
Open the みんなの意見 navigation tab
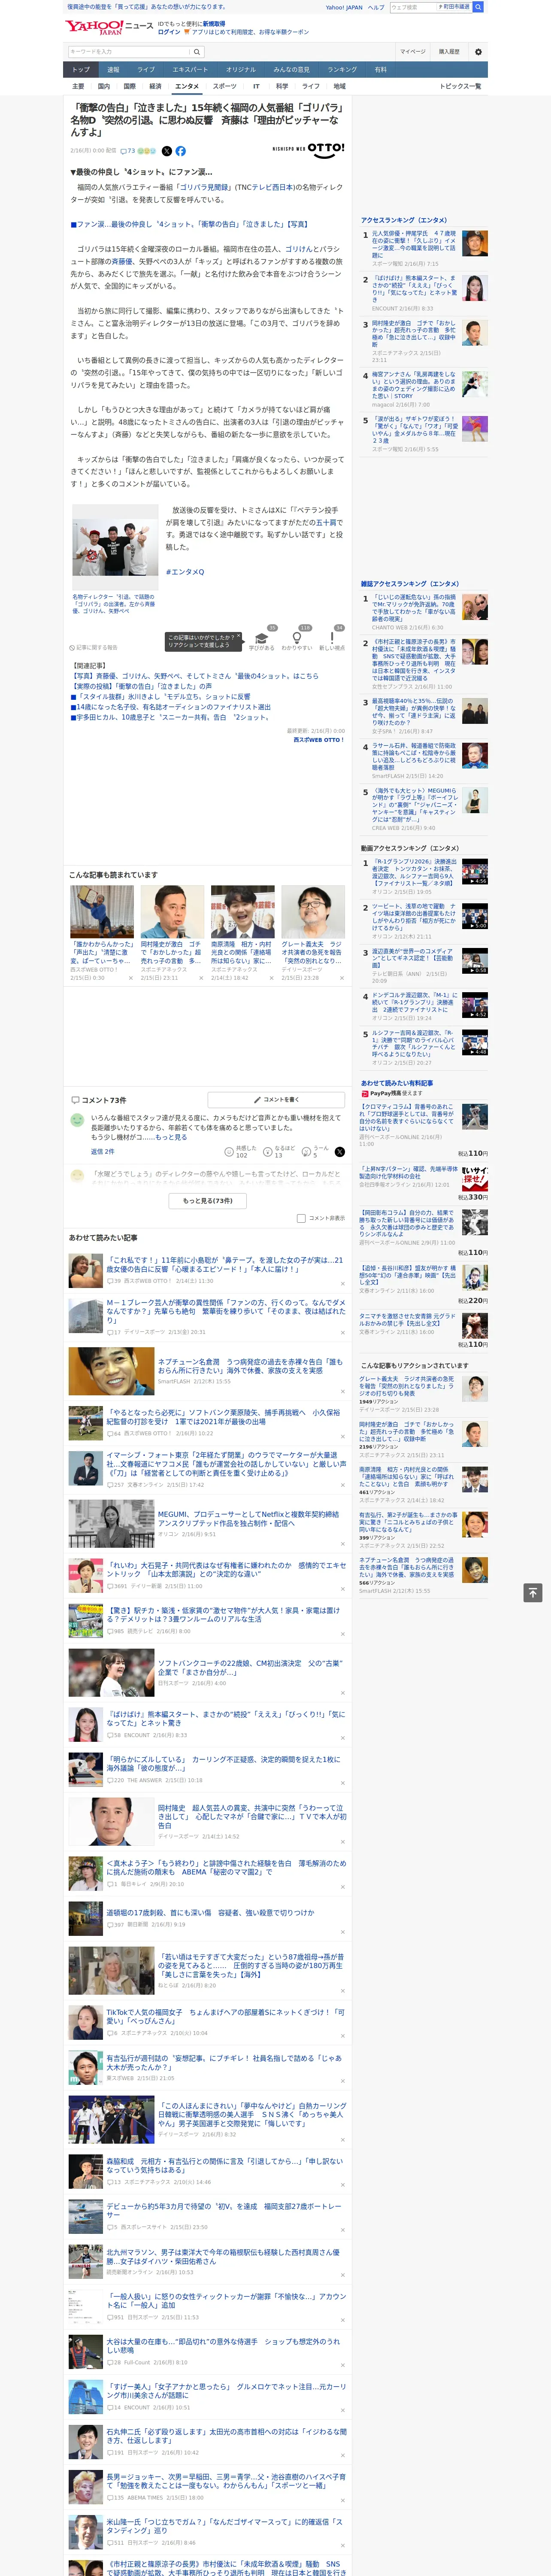click(291, 70)
